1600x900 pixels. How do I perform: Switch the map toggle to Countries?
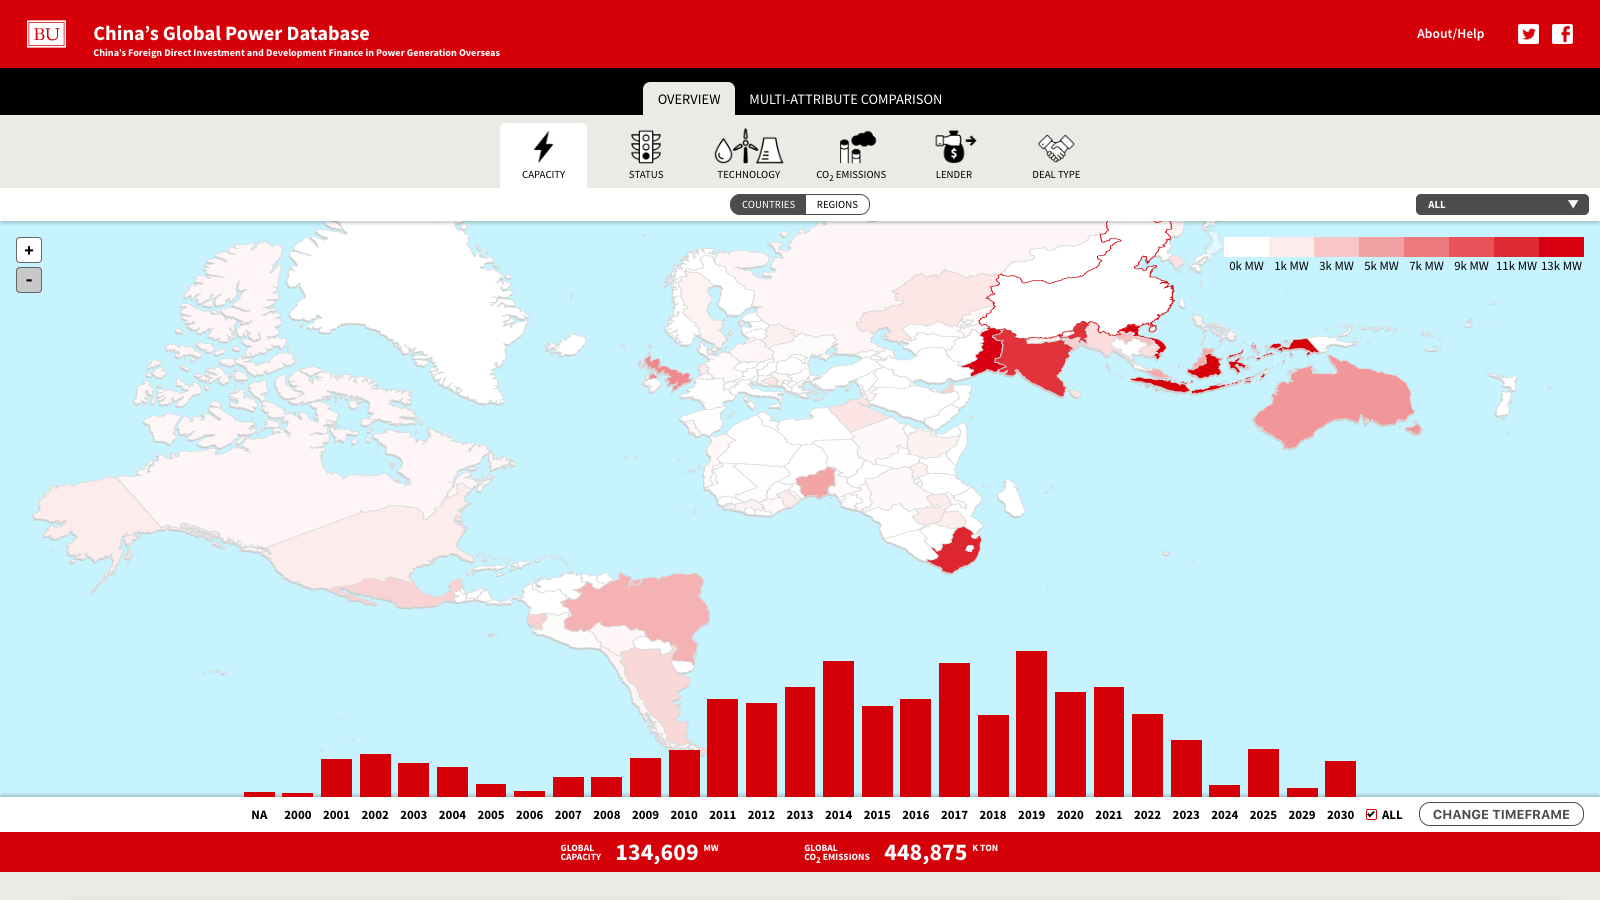(x=768, y=204)
